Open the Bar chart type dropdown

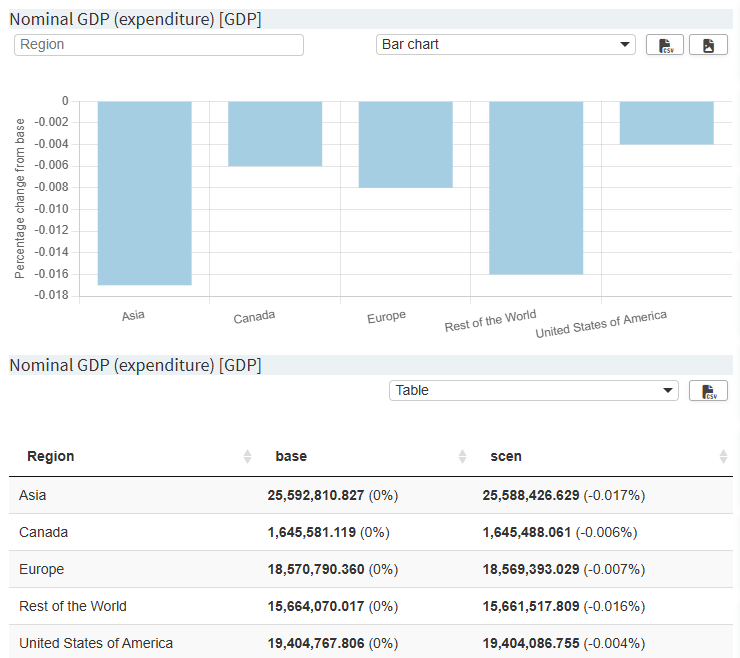pos(505,44)
